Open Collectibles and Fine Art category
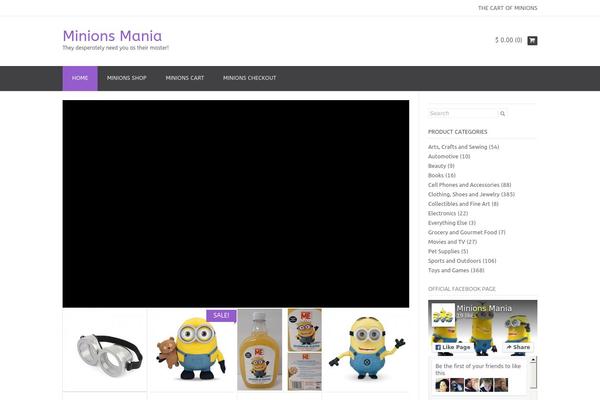Image resolution: width=600 pixels, height=400 pixels. 463,204
